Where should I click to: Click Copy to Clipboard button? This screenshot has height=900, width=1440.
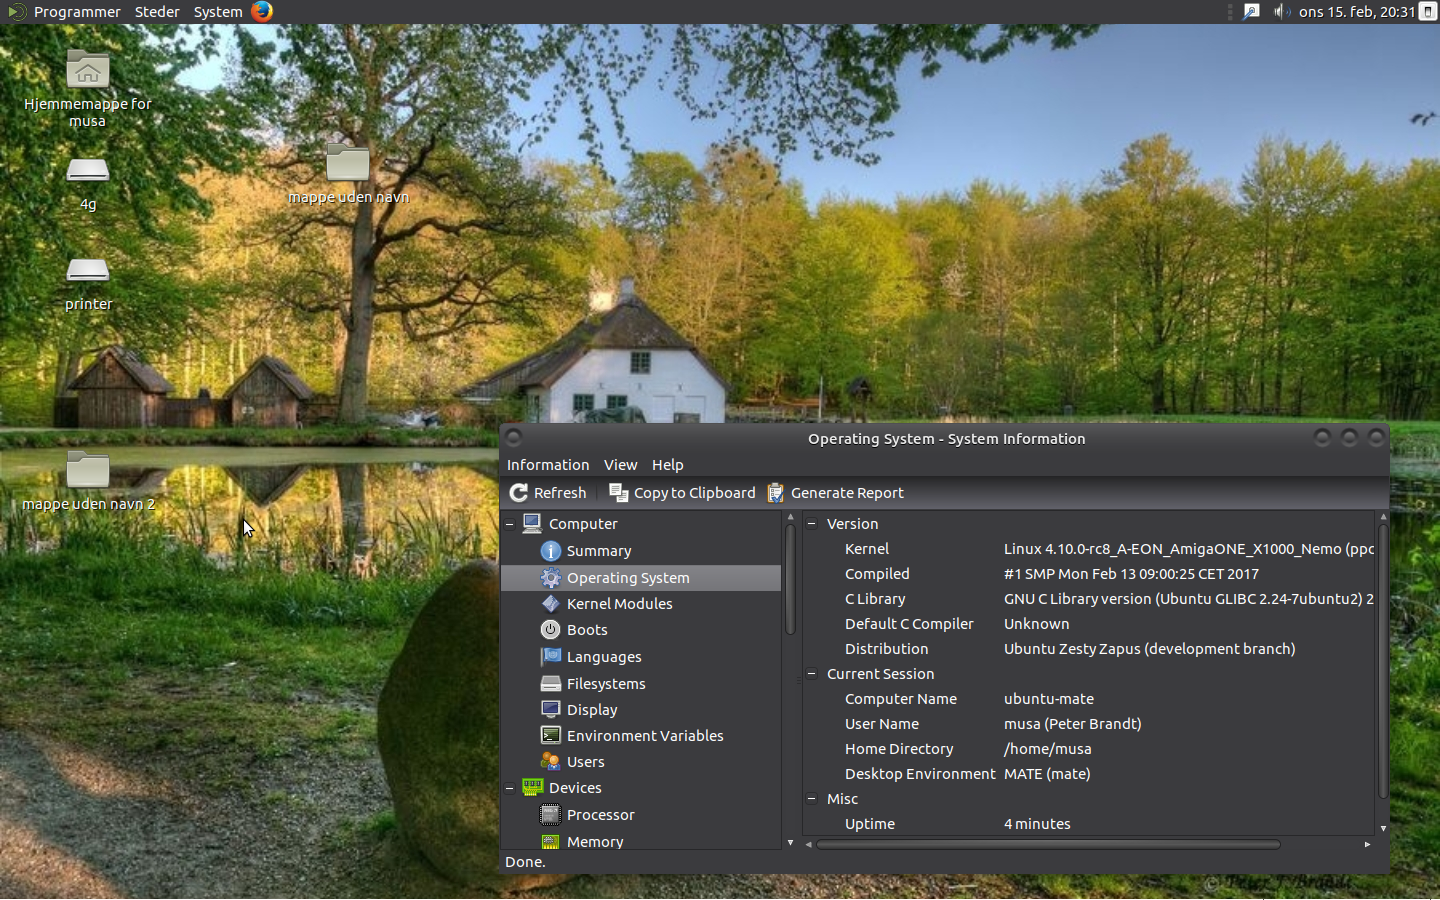pyautogui.click(x=682, y=493)
